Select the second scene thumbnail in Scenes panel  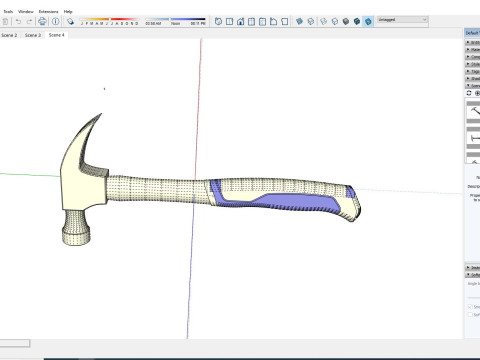(x=473, y=138)
